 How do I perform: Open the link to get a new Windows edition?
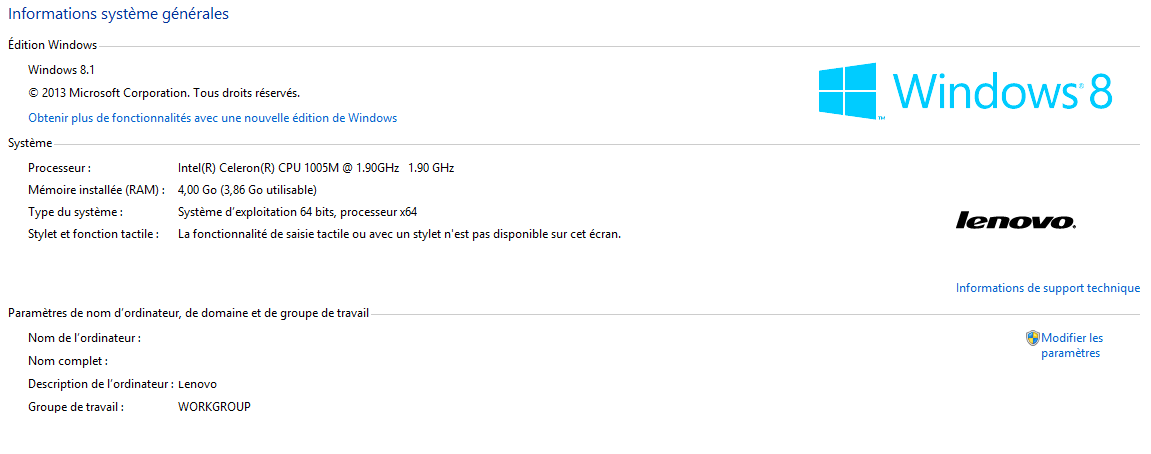tap(213, 118)
